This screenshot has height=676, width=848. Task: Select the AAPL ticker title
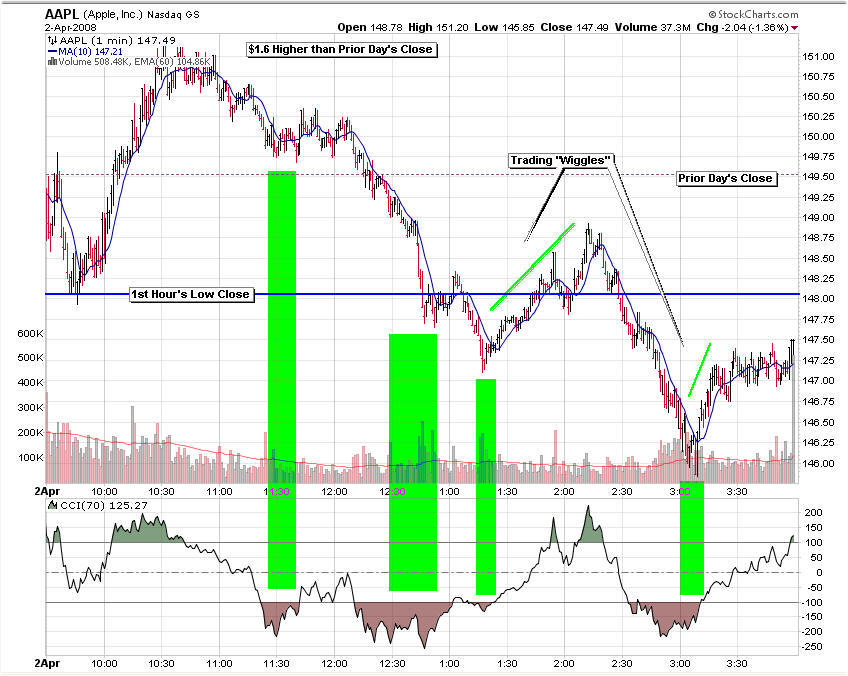62,15
